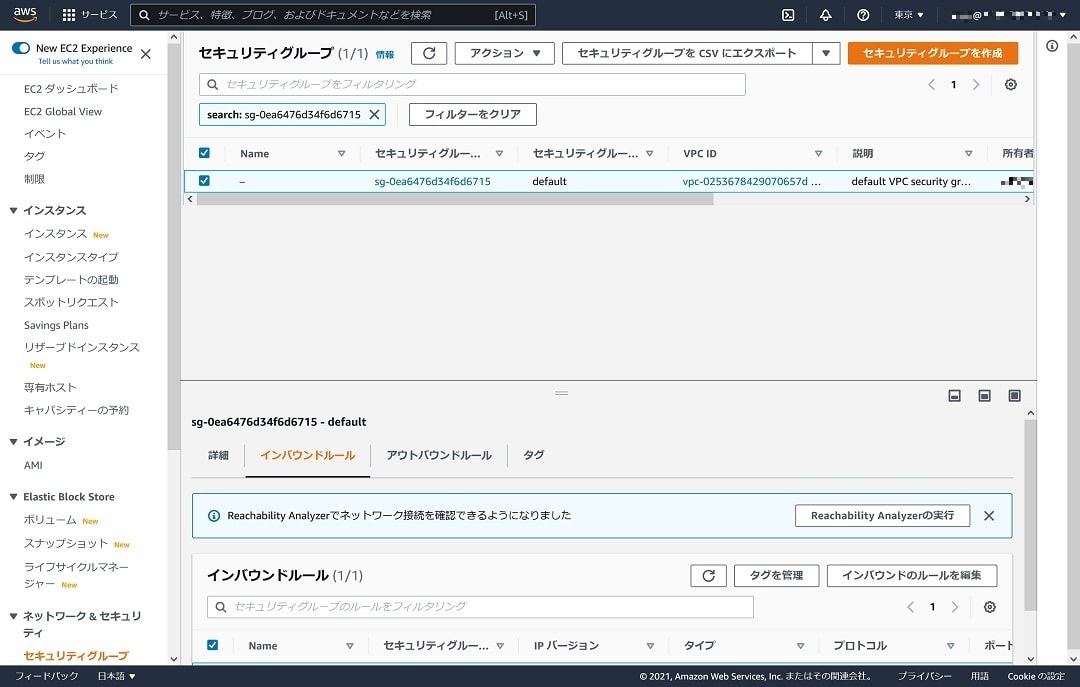The width and height of the screenshot is (1080, 687).
Task: Launch the CloudShell terminal icon
Action: point(788,15)
